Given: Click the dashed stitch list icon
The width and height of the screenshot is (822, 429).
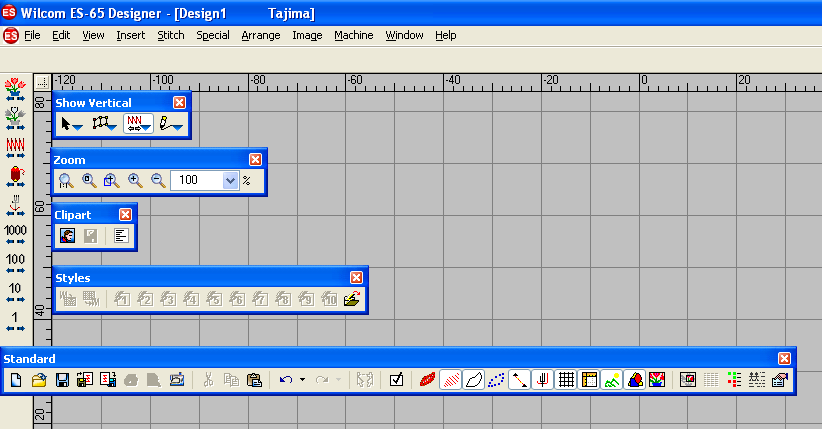Looking at the screenshot, I should 757,380.
